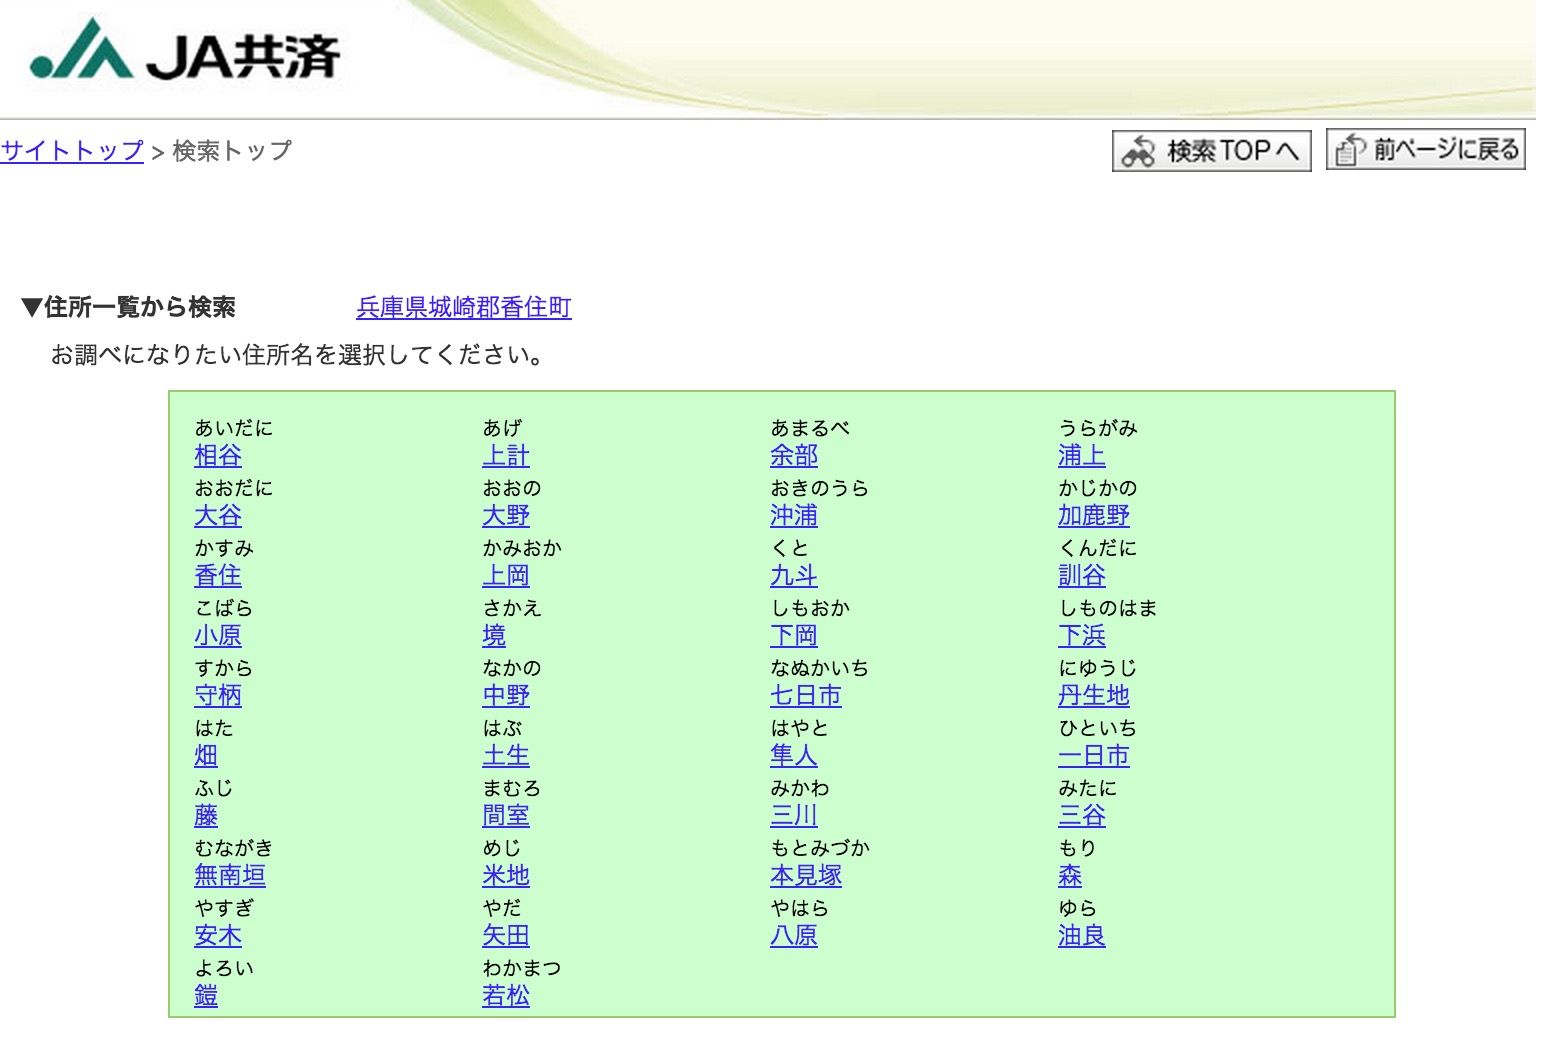The image size is (1560, 1058).
Task: Open the 訓谷 address link
Action: [x=1082, y=576]
